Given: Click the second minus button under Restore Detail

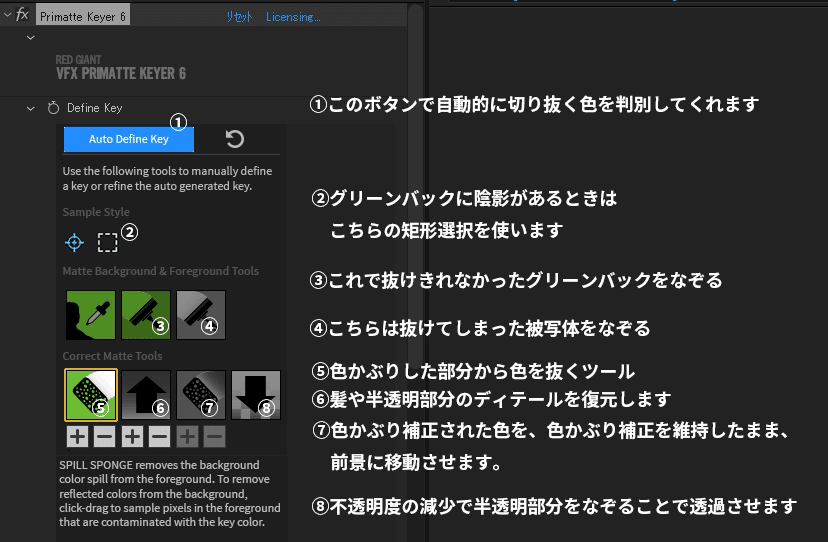Looking at the screenshot, I should pos(159,437).
